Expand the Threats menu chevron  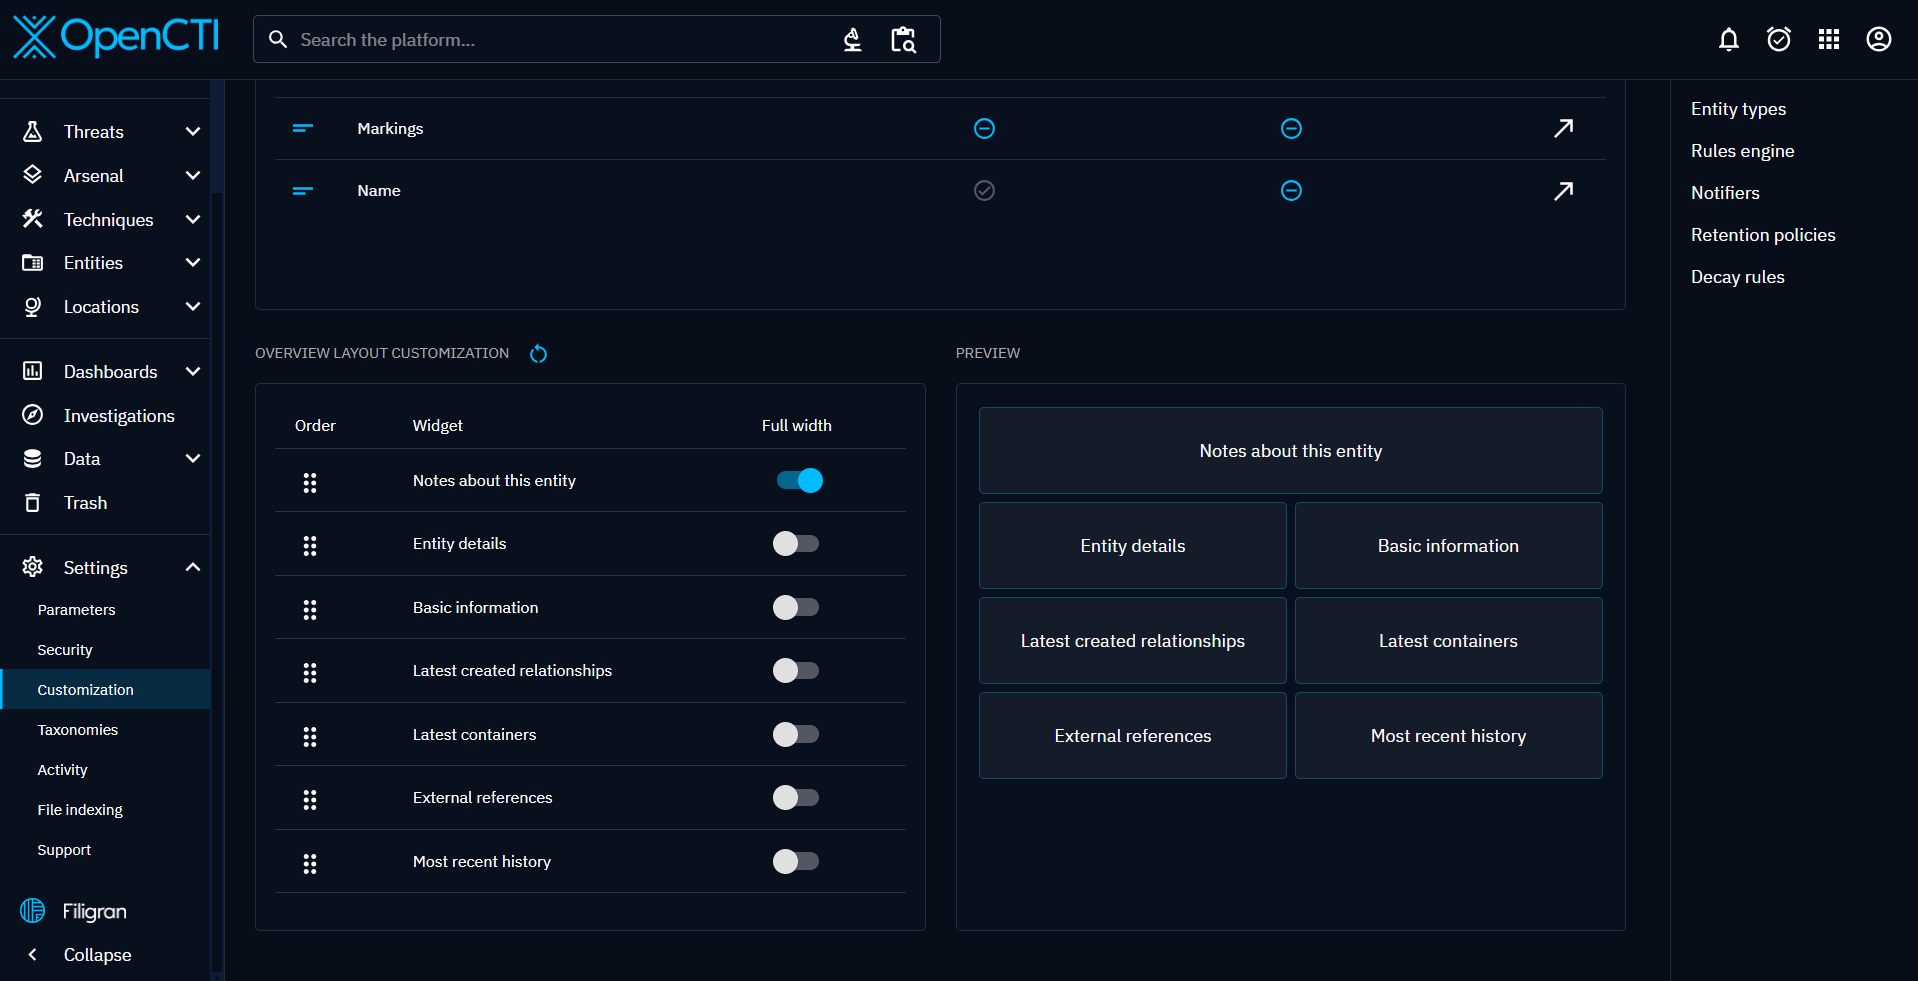coord(193,132)
